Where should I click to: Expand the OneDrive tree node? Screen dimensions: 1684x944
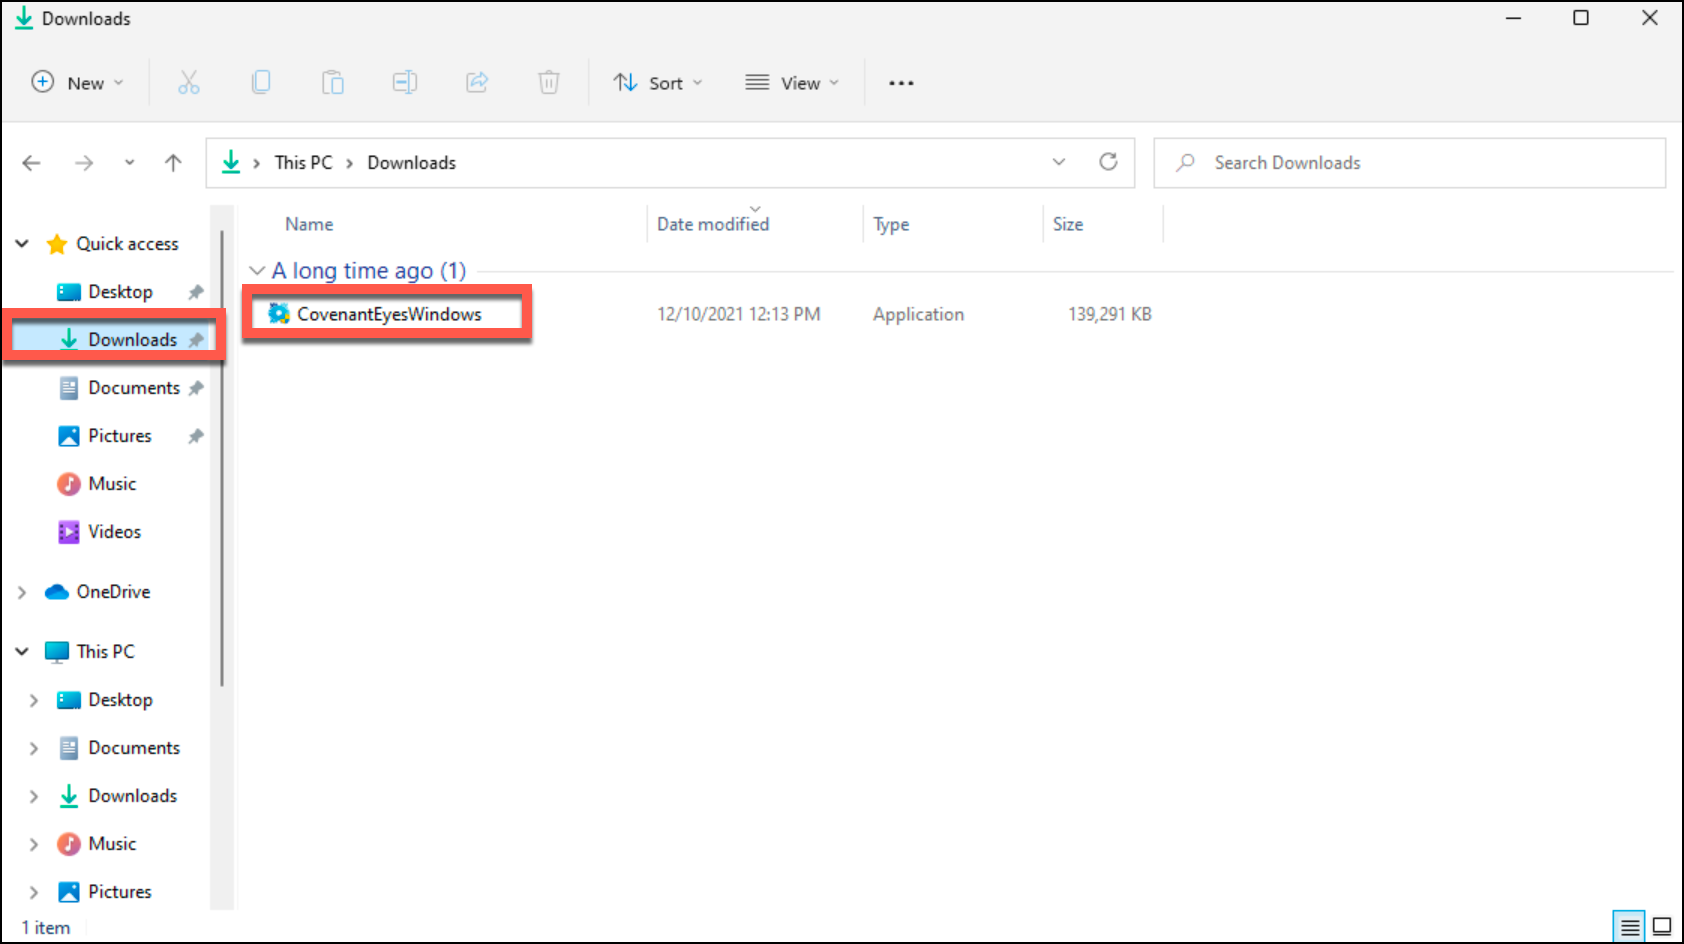[x=22, y=592]
